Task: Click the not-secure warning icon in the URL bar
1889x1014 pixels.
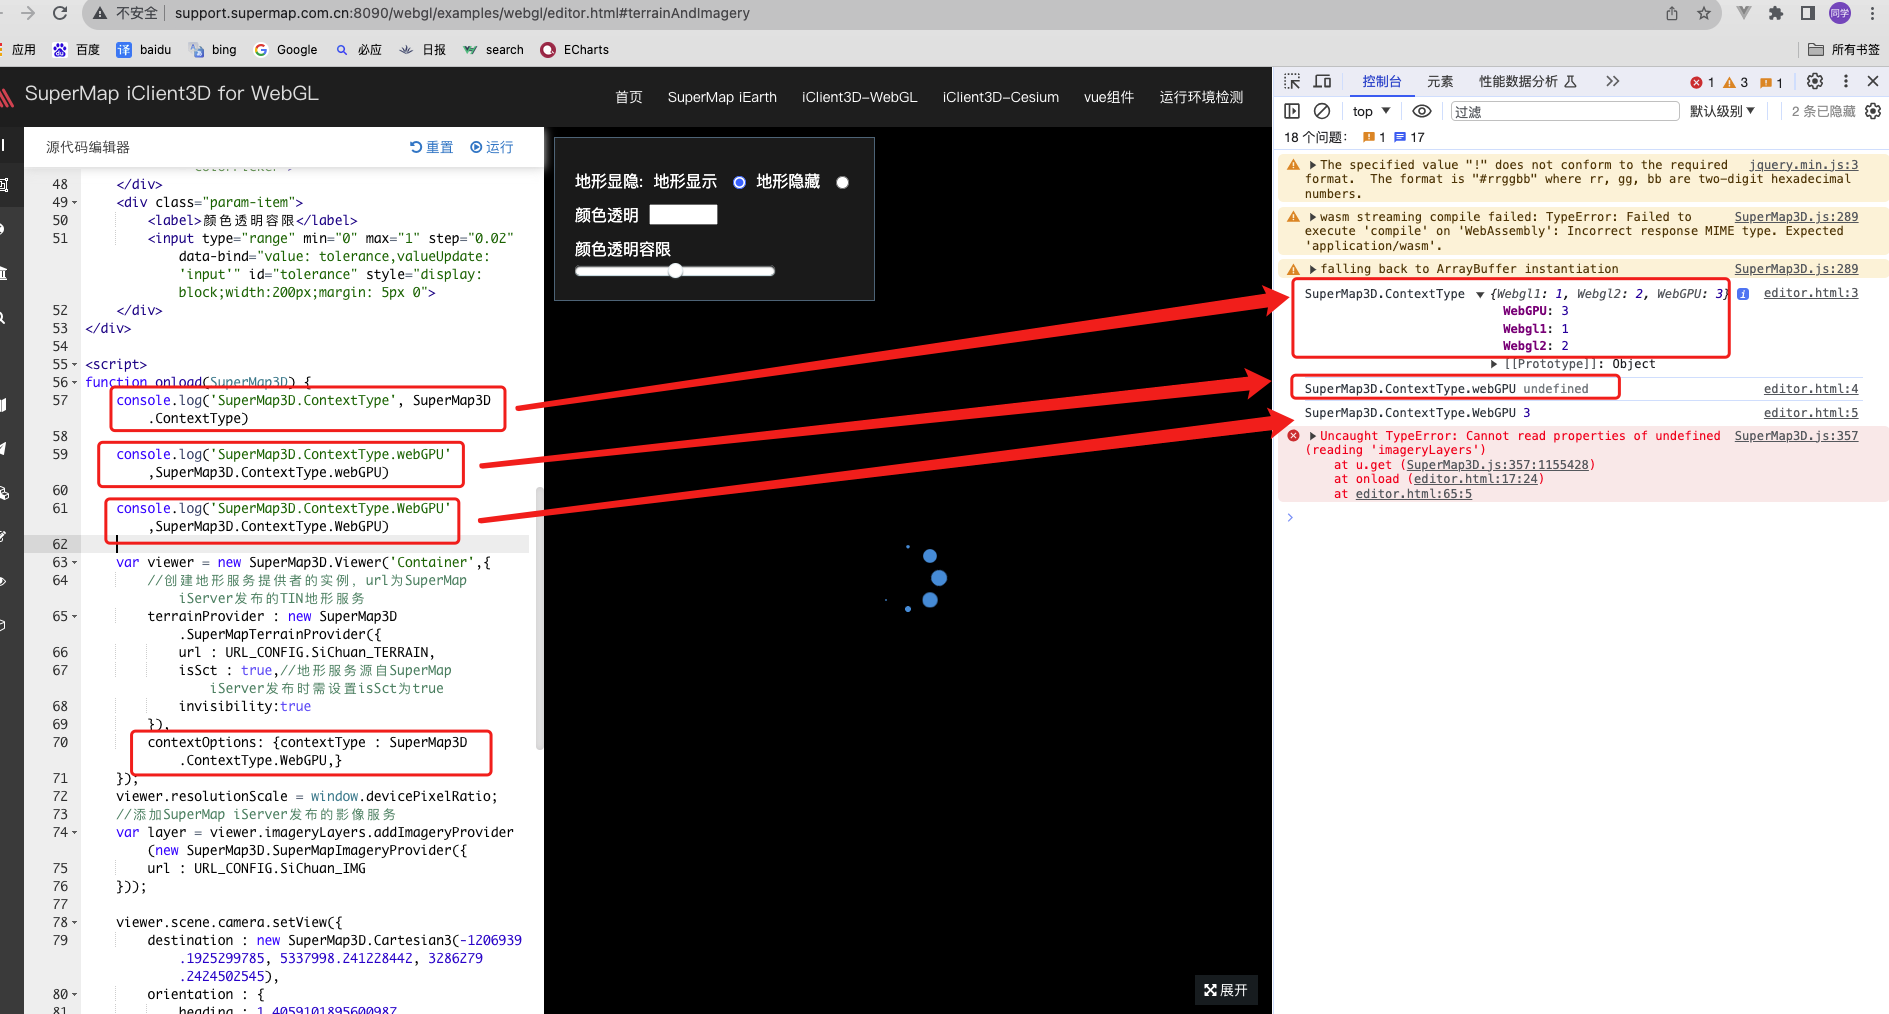Action: (100, 13)
